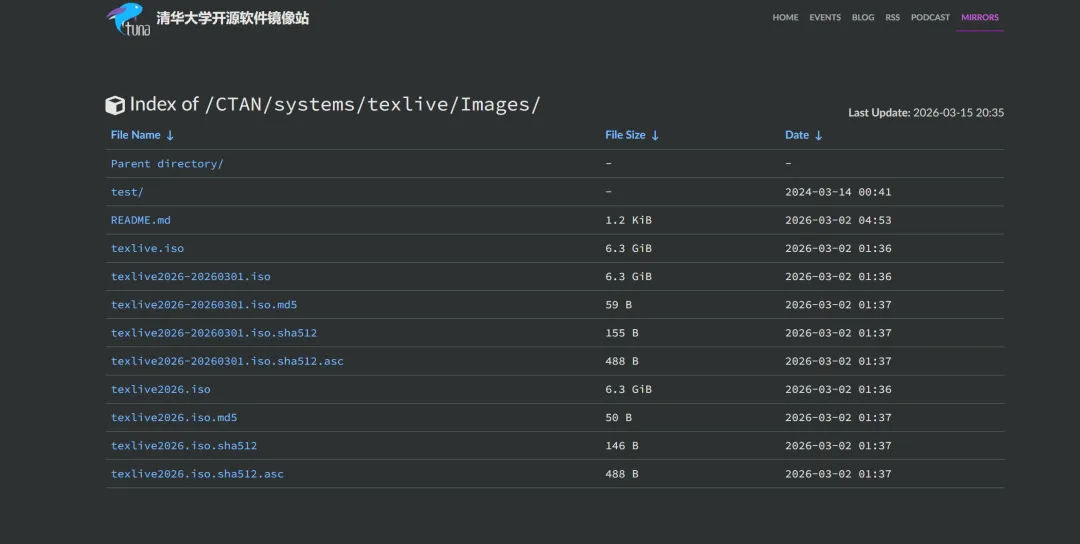Open the test/ folder
This screenshot has height=544, width=1080.
tap(127, 192)
